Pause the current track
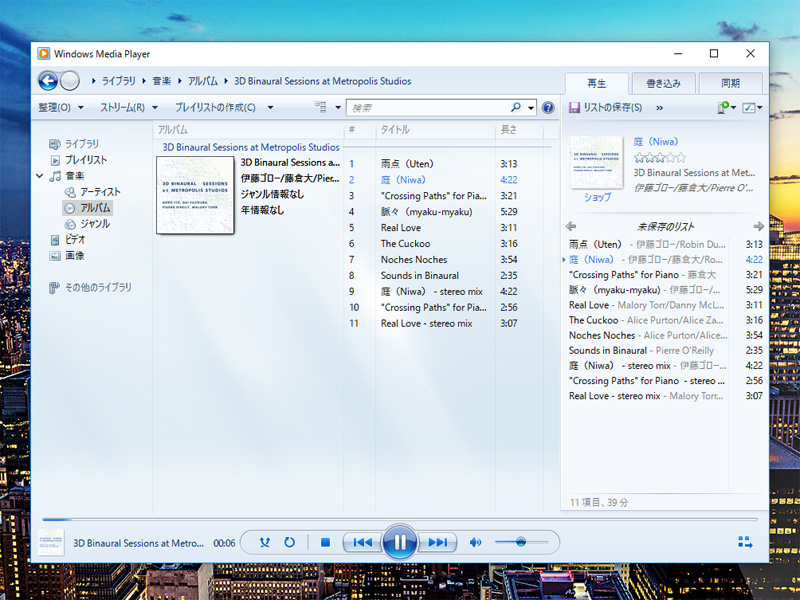Image resolution: width=800 pixels, height=600 pixels. tap(399, 542)
